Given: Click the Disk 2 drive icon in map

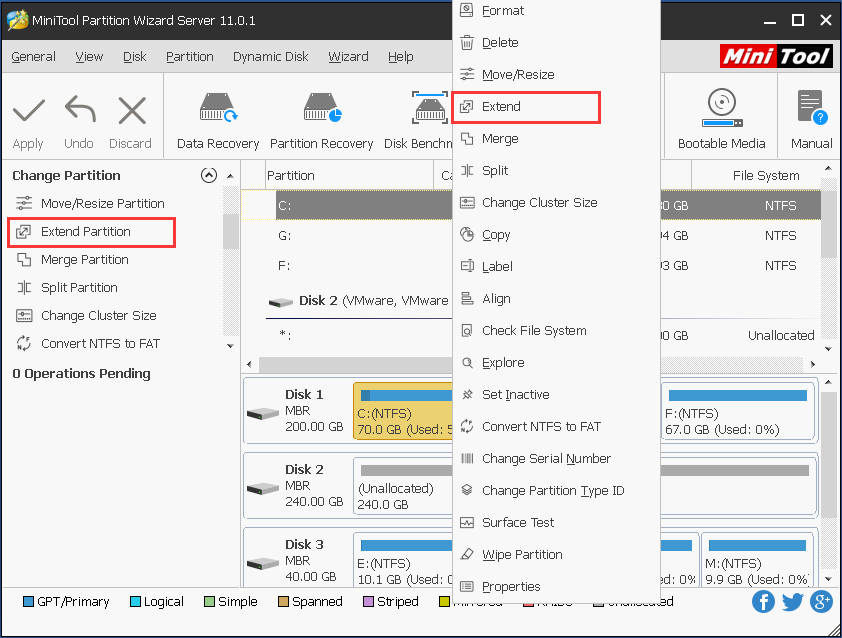Looking at the screenshot, I should [x=263, y=489].
